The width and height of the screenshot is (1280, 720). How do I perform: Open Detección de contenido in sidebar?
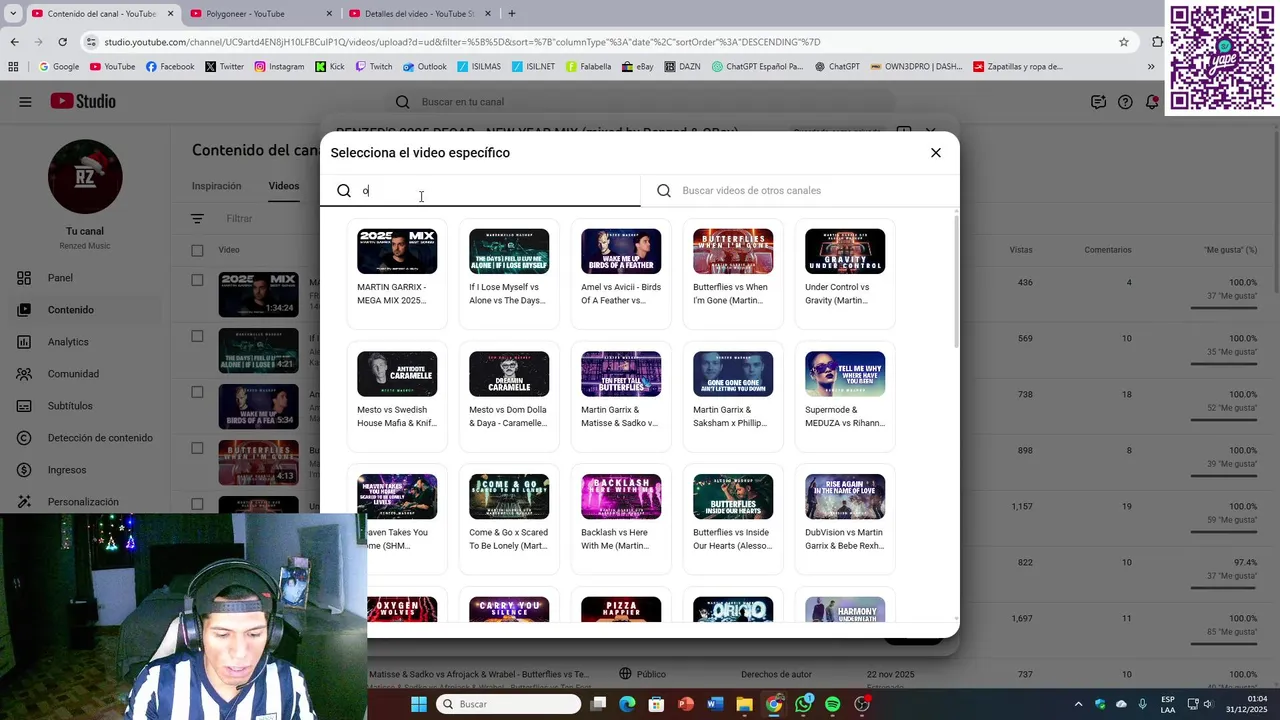(x=85, y=438)
